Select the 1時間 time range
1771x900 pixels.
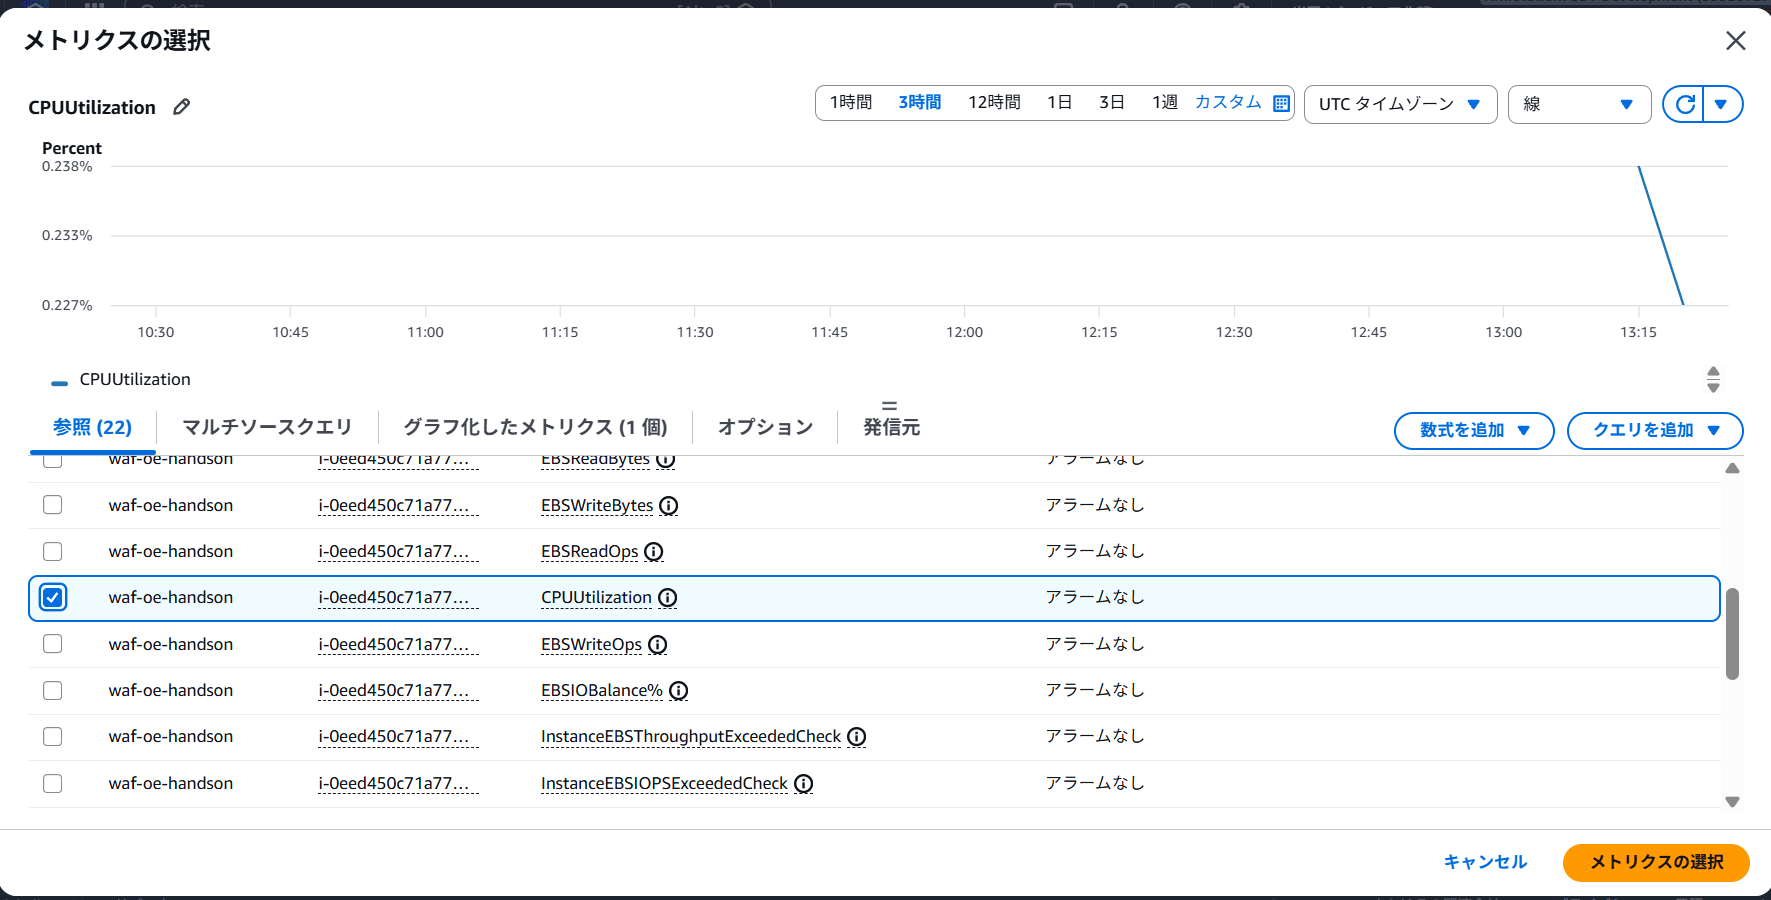tap(851, 102)
